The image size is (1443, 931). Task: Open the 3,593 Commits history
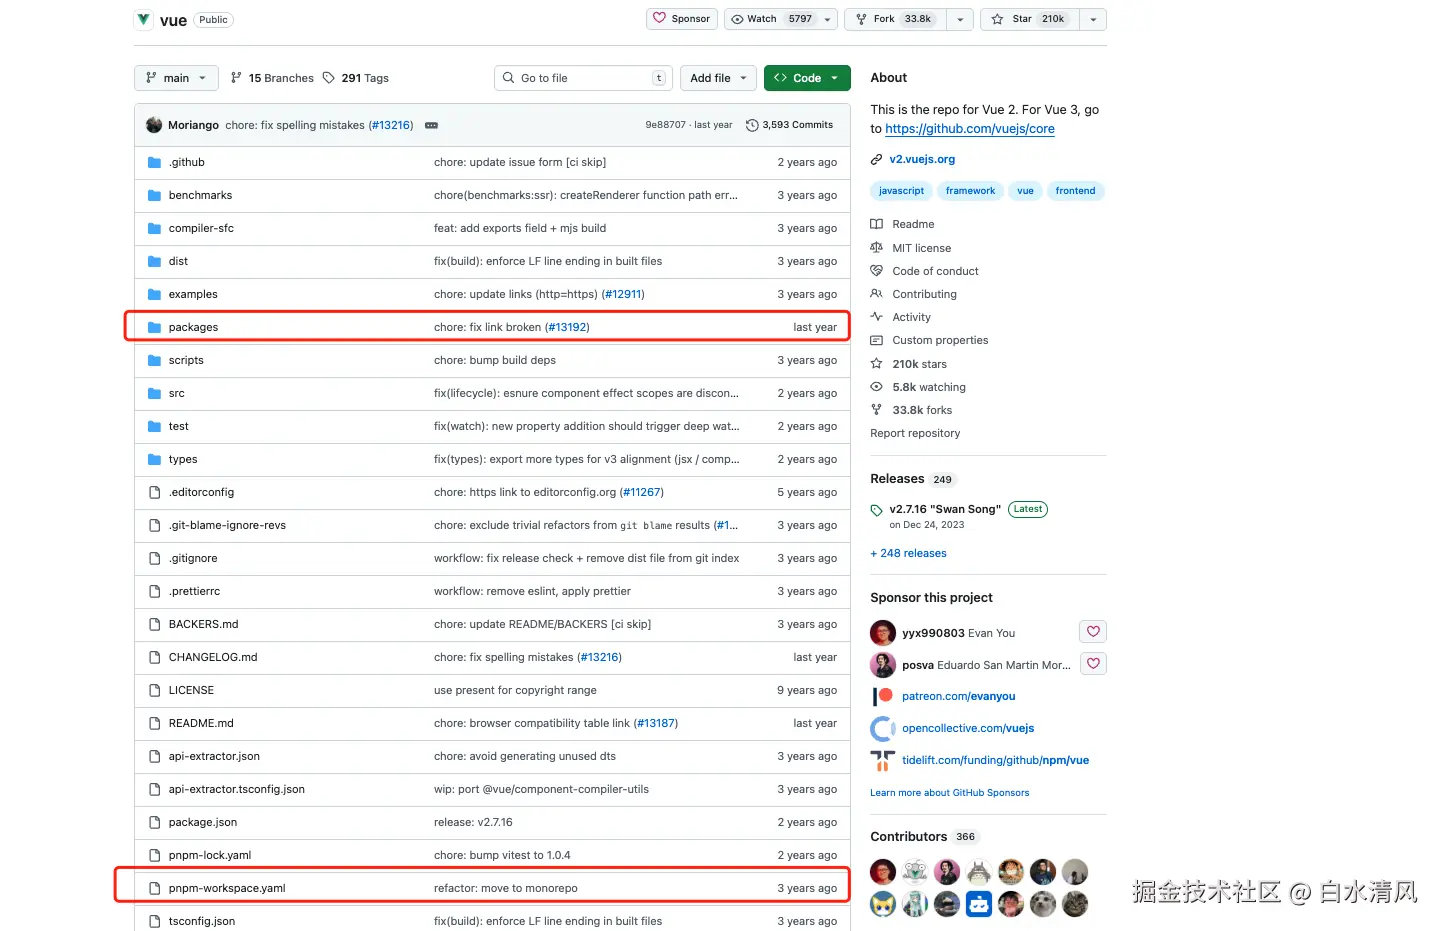[x=790, y=125]
